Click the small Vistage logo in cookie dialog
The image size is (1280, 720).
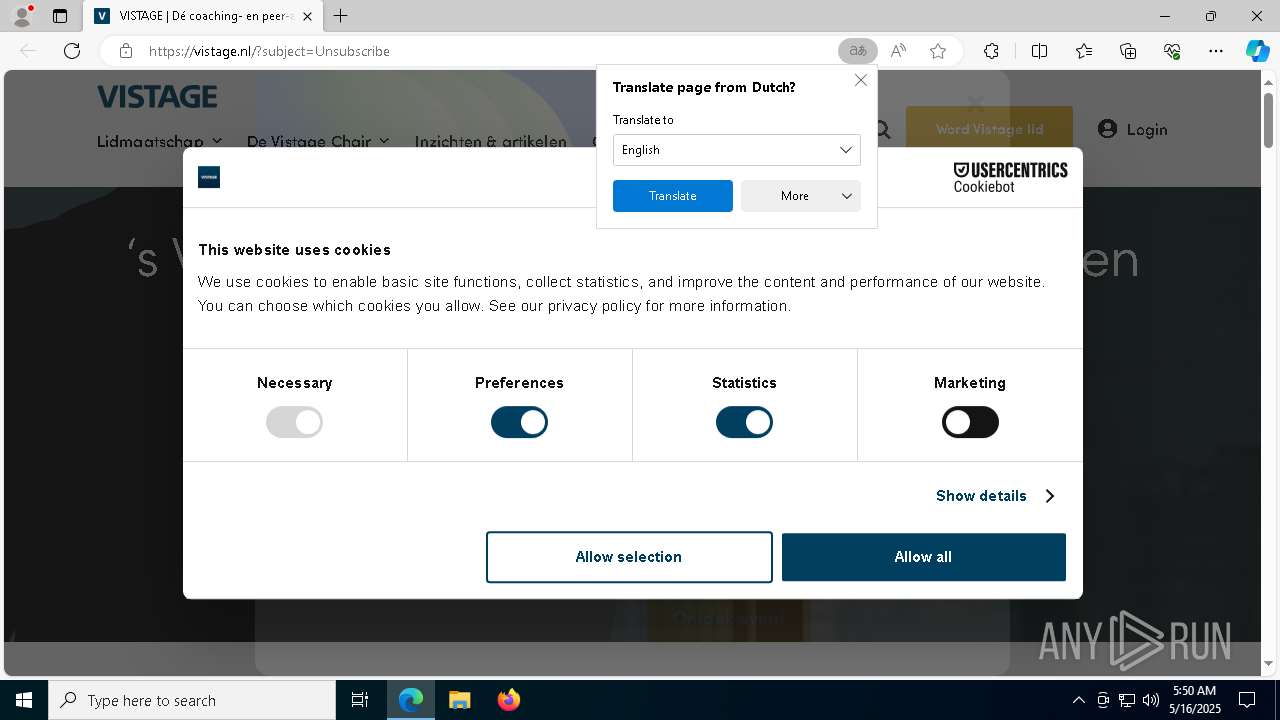[x=209, y=177]
